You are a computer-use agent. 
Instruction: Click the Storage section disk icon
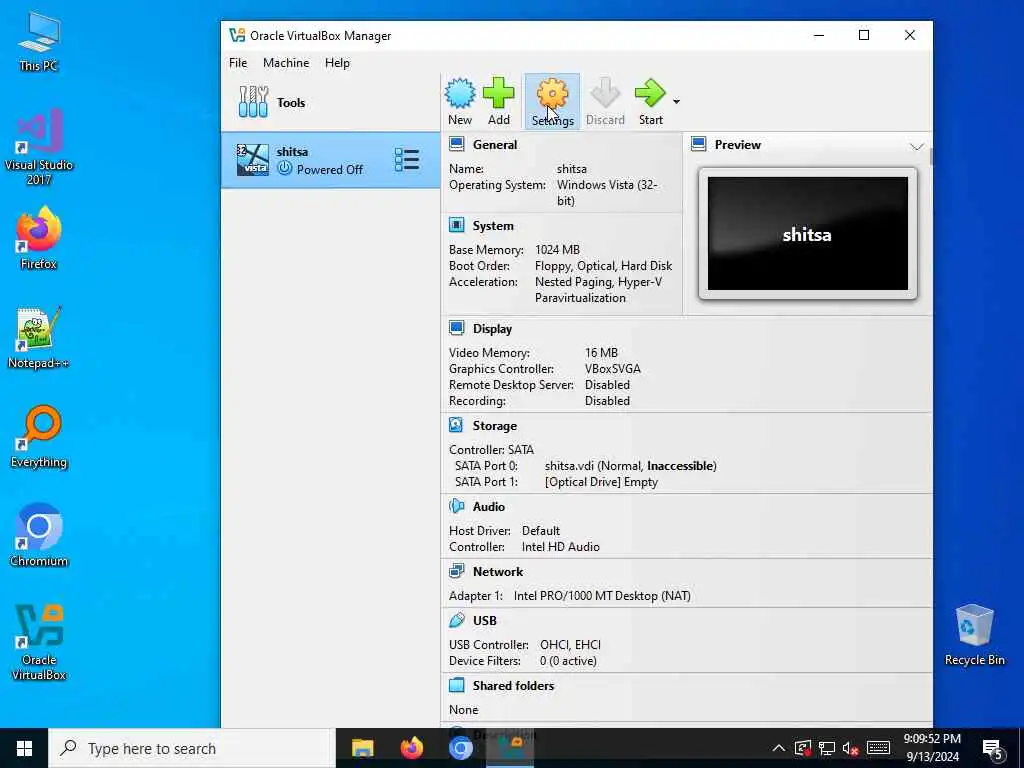point(456,425)
